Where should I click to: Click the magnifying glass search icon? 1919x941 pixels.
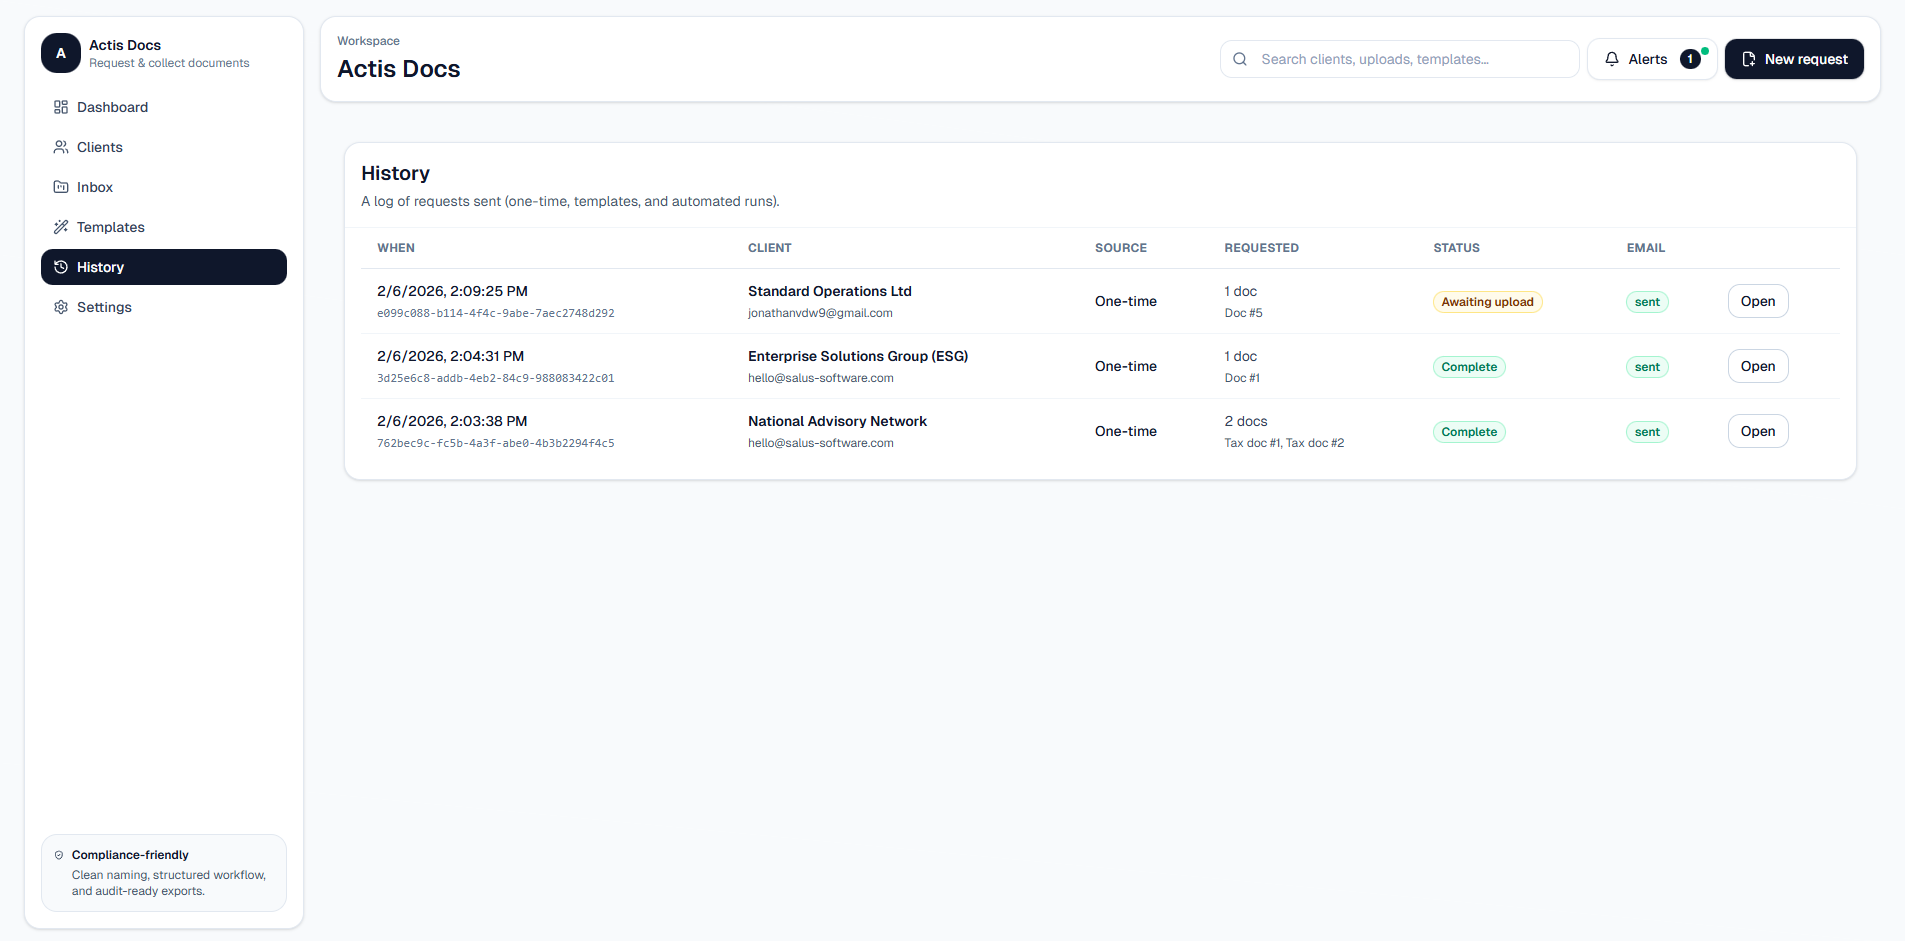1239,58
